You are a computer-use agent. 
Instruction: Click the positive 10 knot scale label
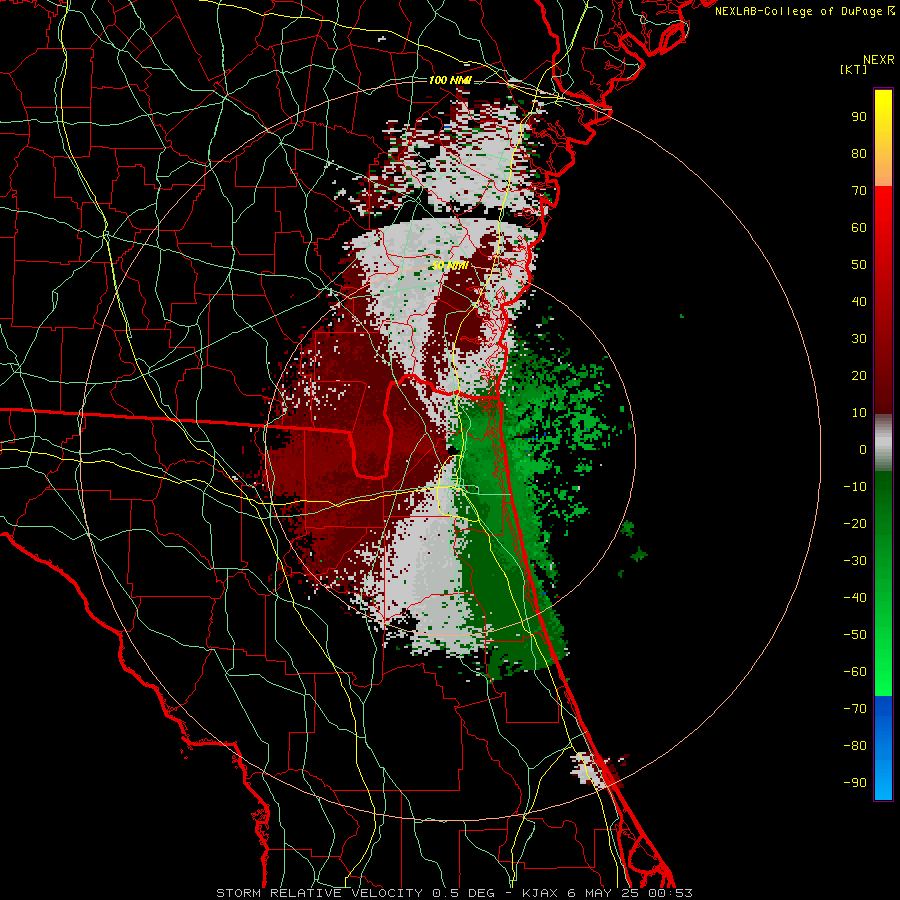point(859,413)
